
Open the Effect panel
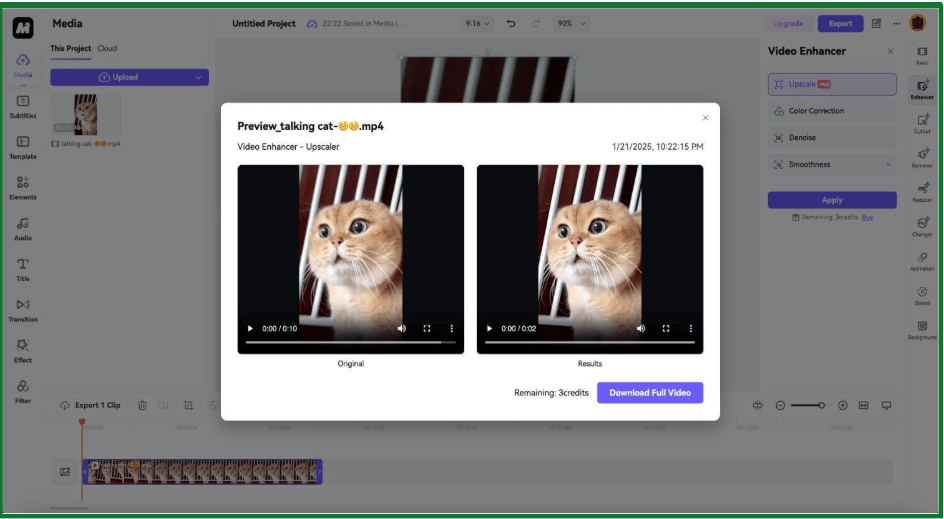(x=23, y=352)
